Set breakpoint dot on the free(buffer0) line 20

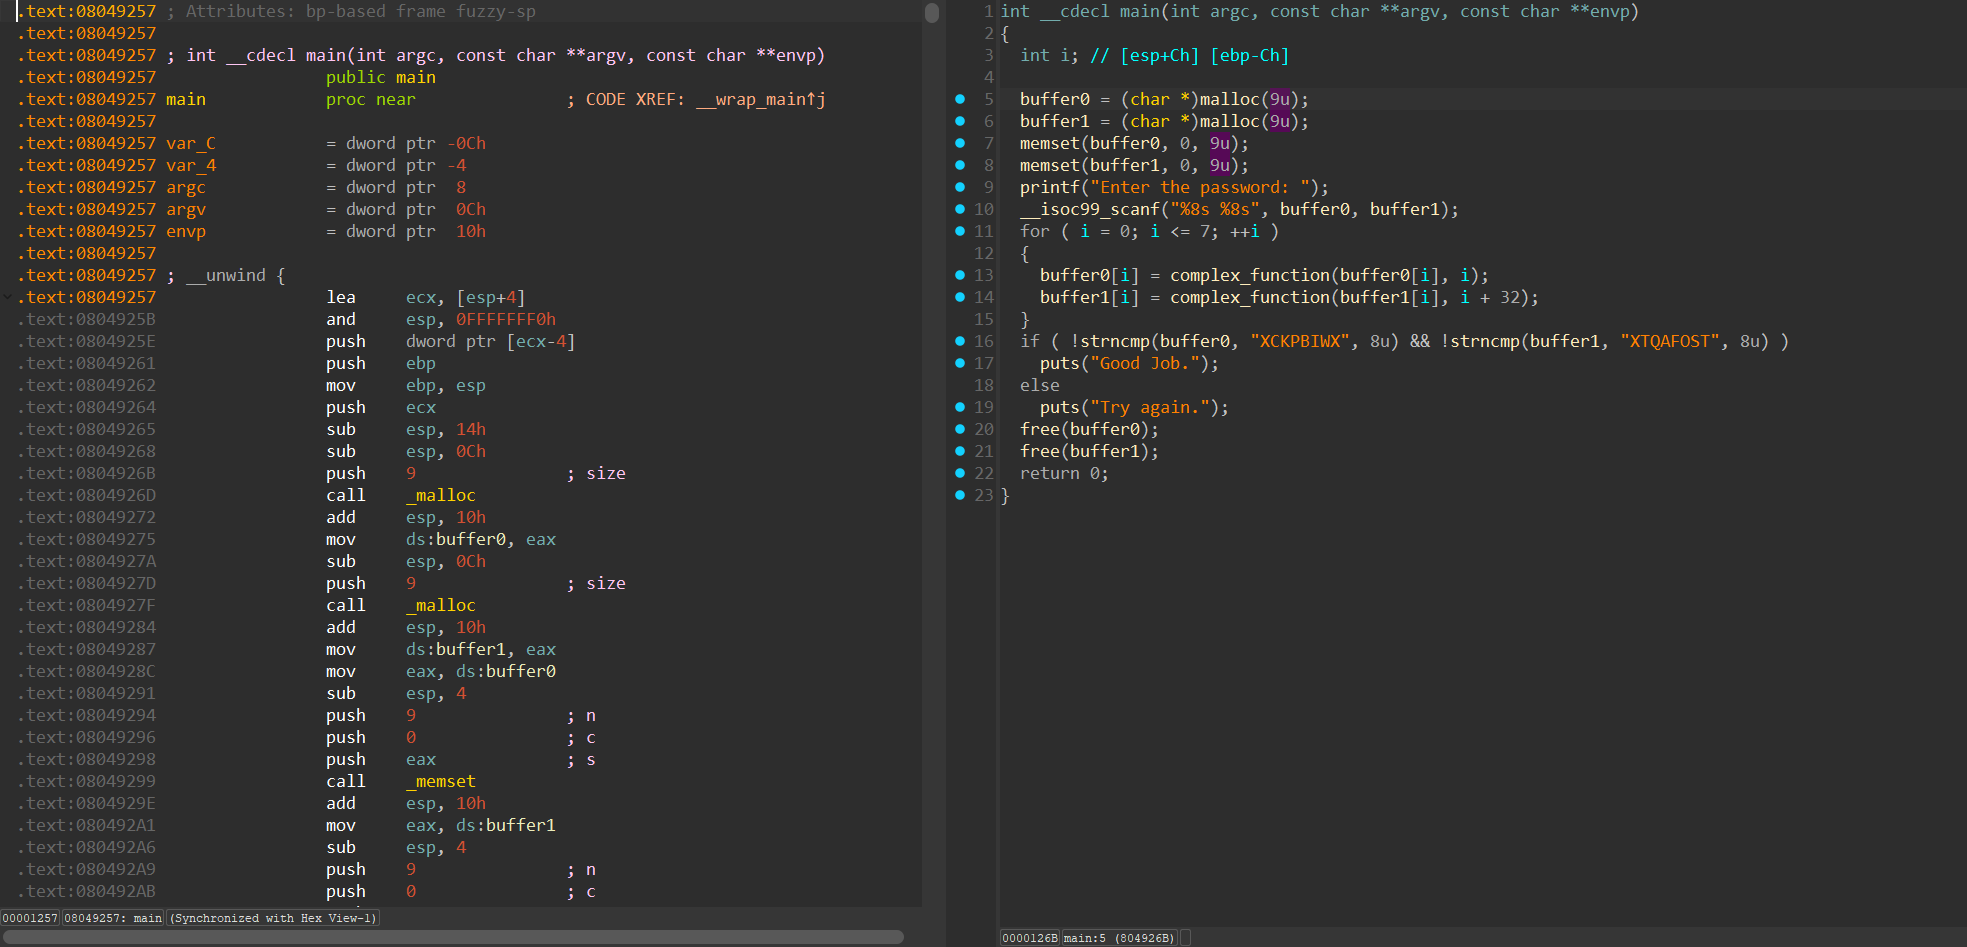coord(960,429)
